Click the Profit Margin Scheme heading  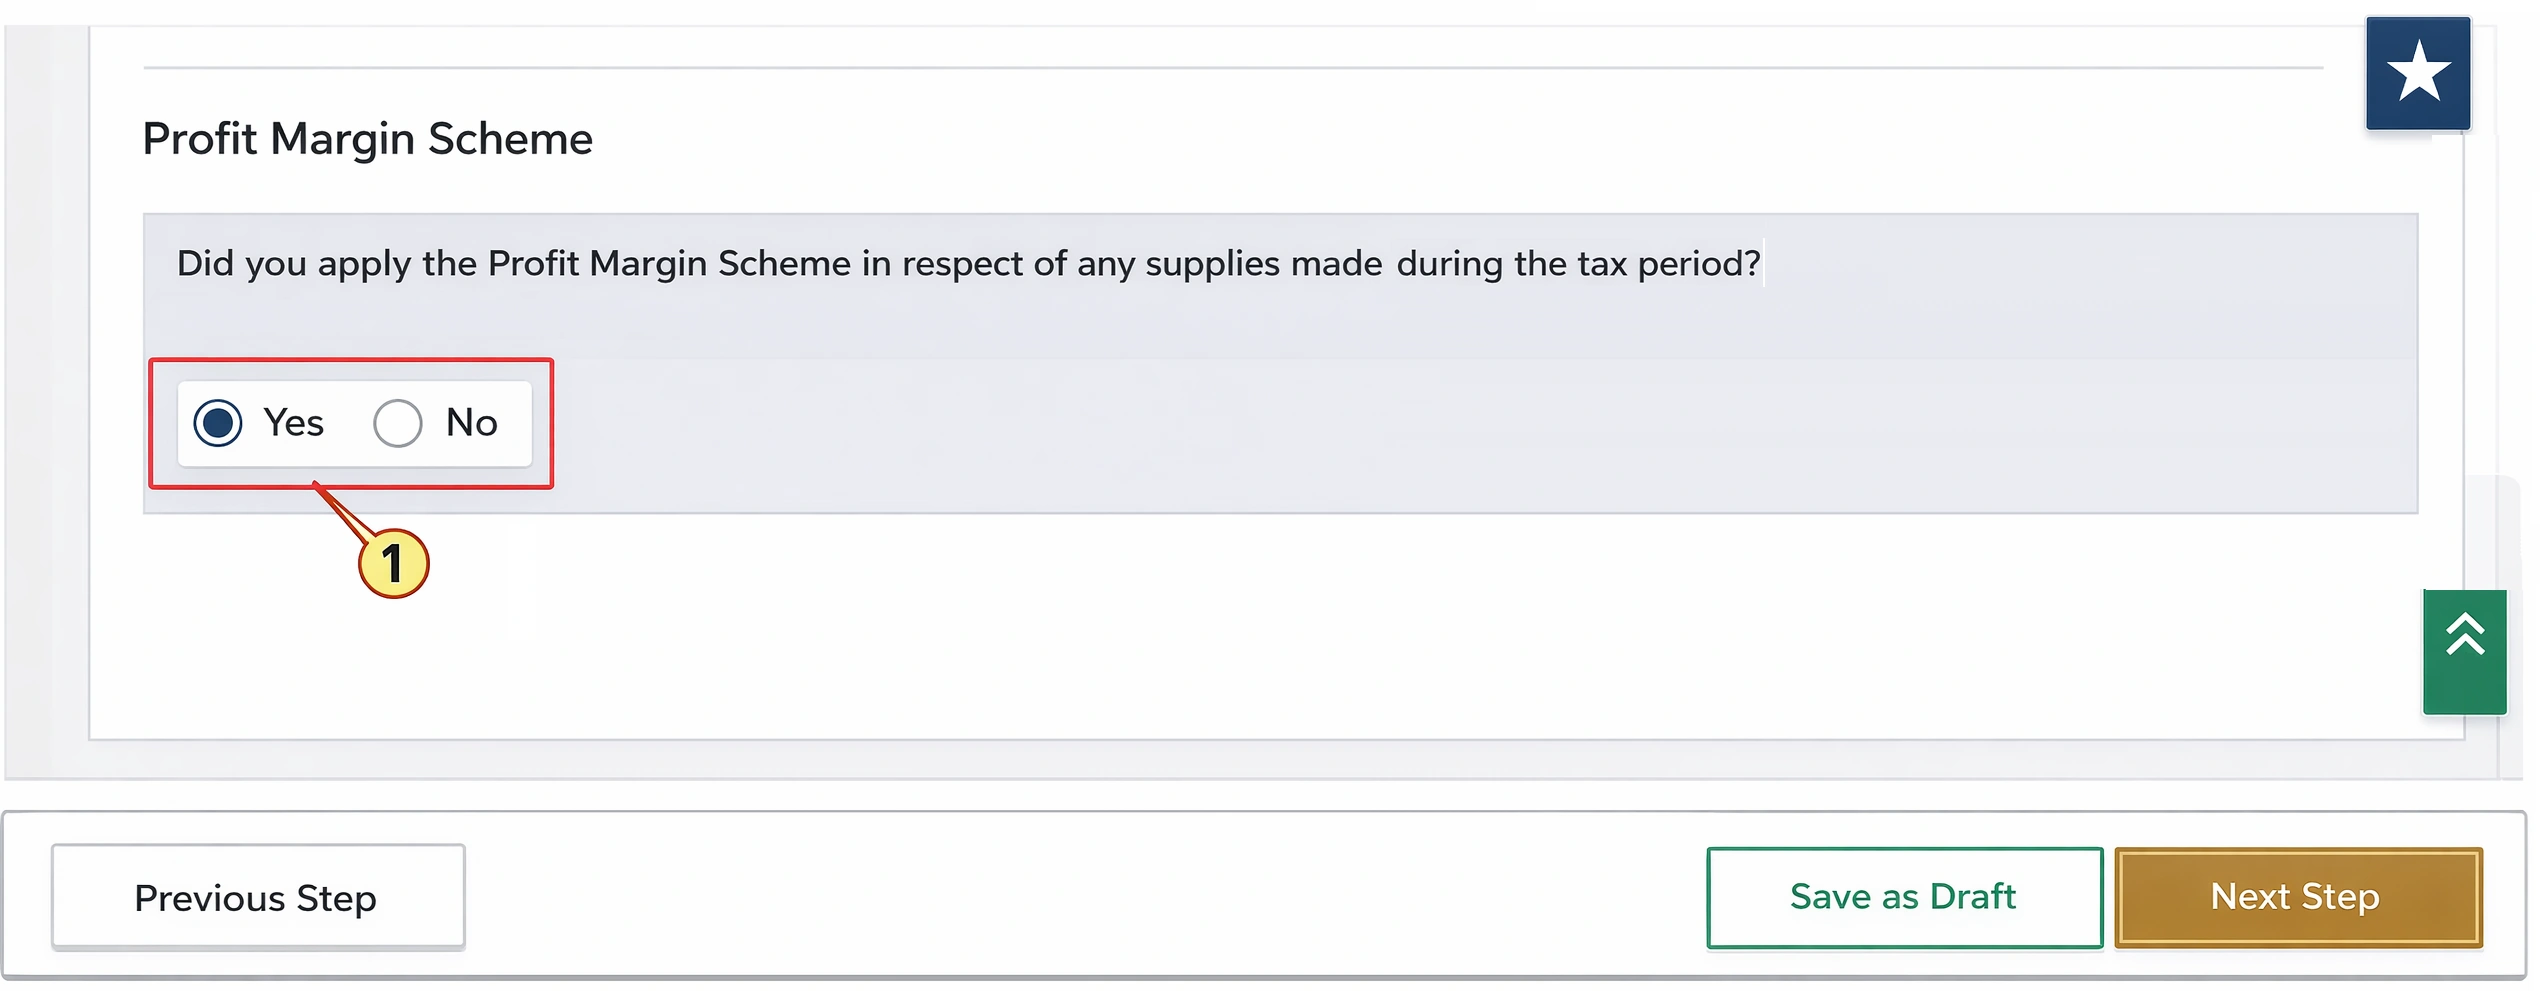coord(367,138)
